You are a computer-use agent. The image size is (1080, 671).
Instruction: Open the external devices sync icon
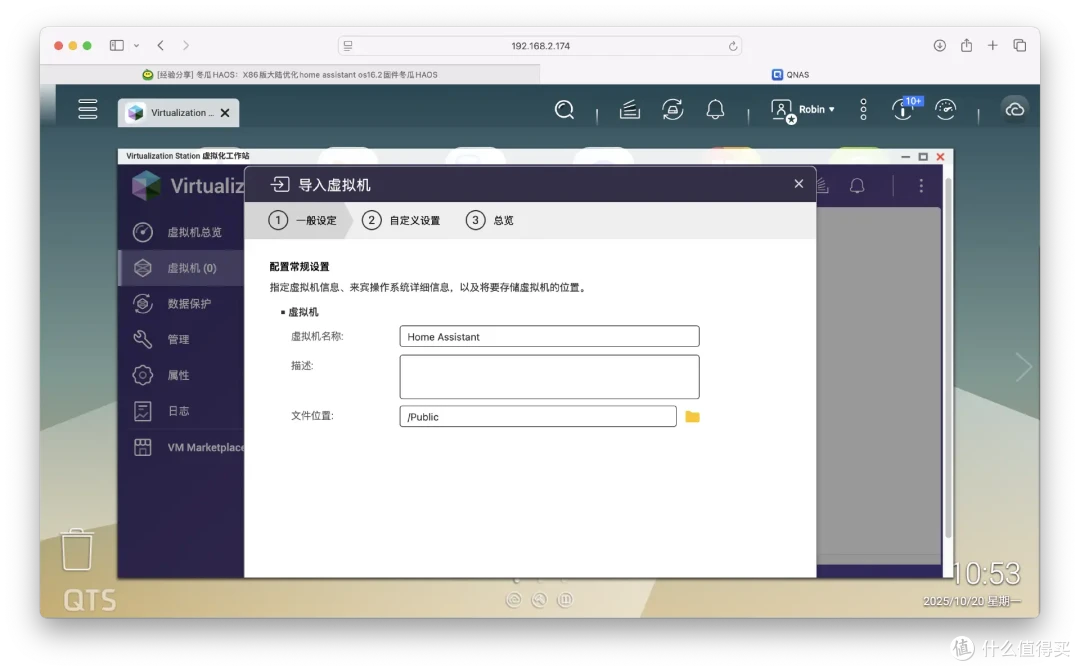(x=672, y=110)
